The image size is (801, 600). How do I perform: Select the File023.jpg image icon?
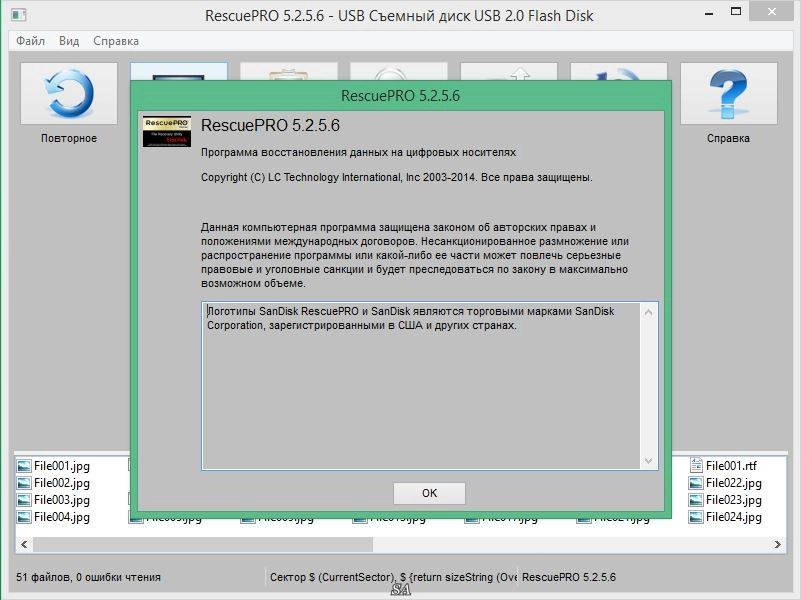[x=696, y=500]
